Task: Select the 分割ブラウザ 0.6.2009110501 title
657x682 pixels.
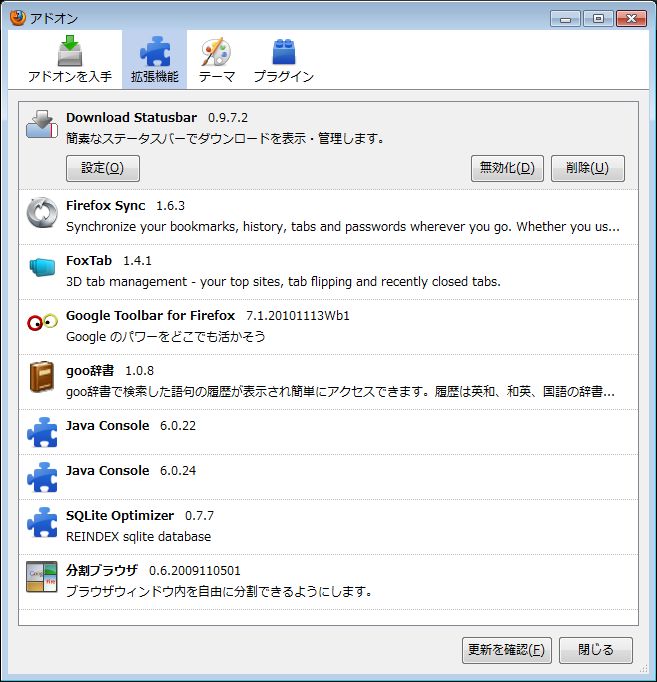Action: pos(153,570)
